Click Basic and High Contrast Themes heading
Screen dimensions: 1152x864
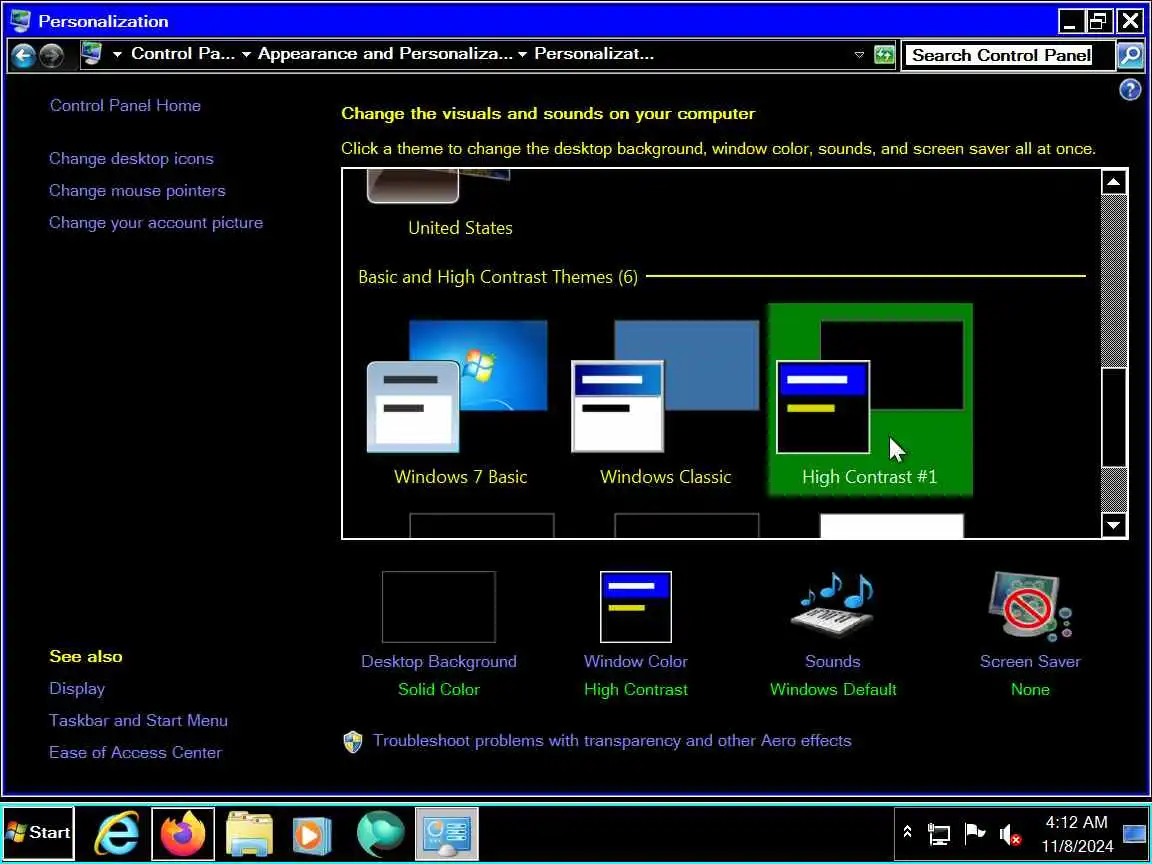click(498, 277)
